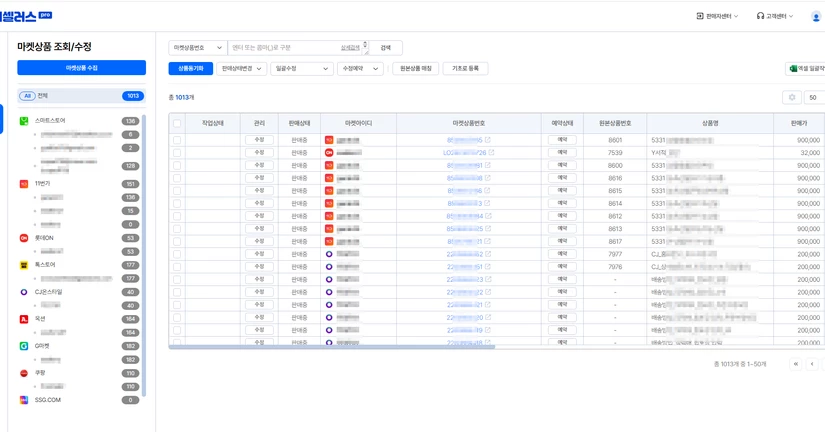Click the CJ온스타일 purple ring icon in sidebar

[24, 292]
